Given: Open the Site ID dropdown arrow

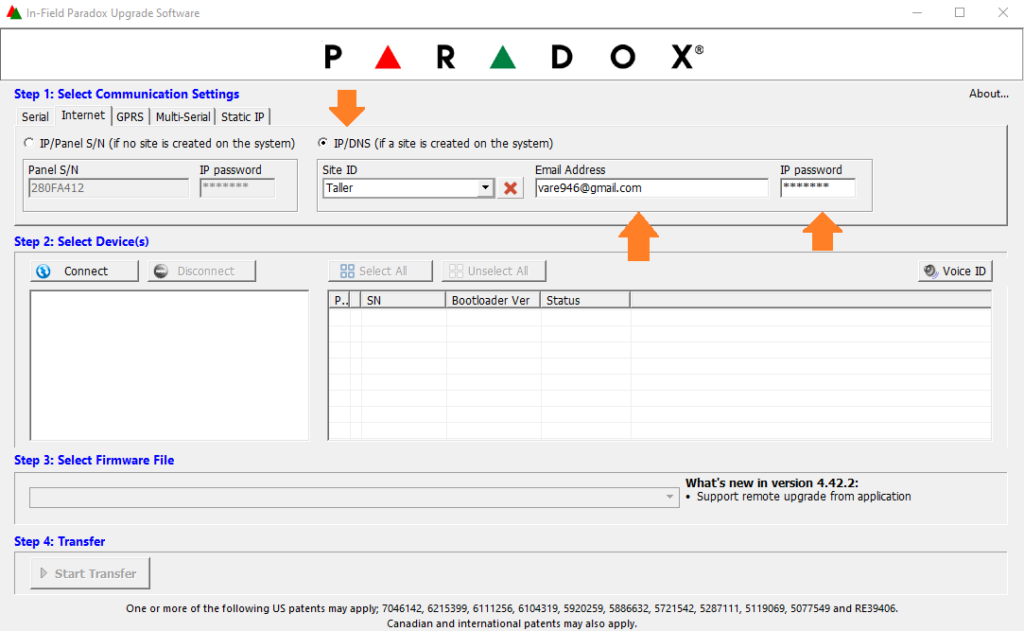Looking at the screenshot, I should pos(485,188).
